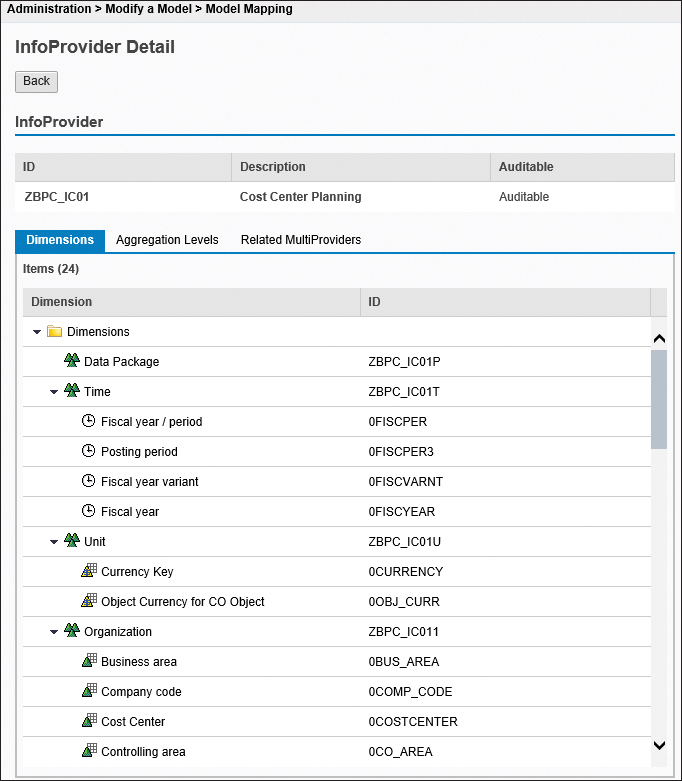The image size is (682, 781).
Task: Click clock icon beside Fiscal year / period
Action: pos(88,421)
